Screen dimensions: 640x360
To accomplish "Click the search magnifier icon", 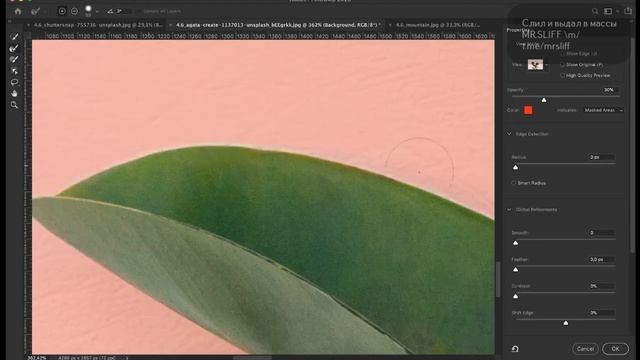I will (595, 11).
